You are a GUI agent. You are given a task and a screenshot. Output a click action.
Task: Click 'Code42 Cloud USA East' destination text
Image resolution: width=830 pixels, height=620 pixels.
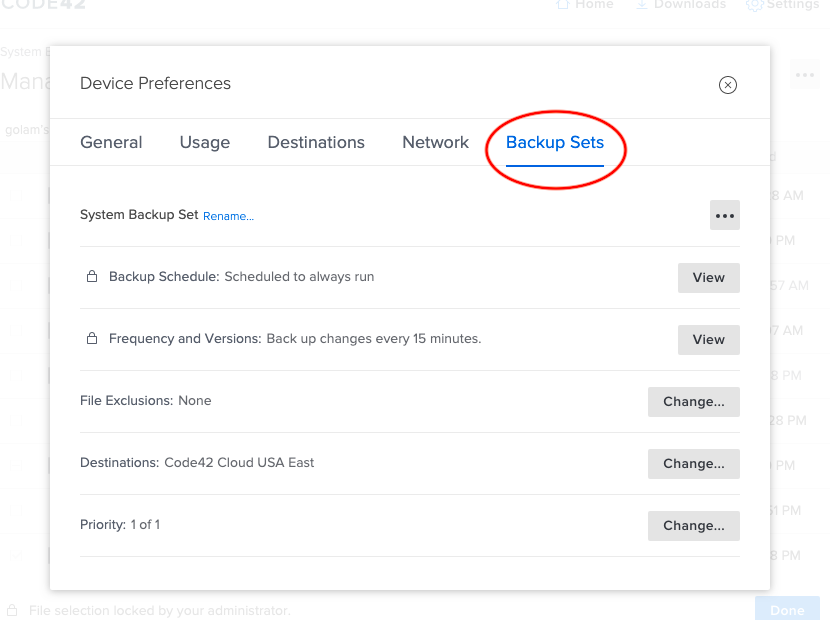coord(239,462)
